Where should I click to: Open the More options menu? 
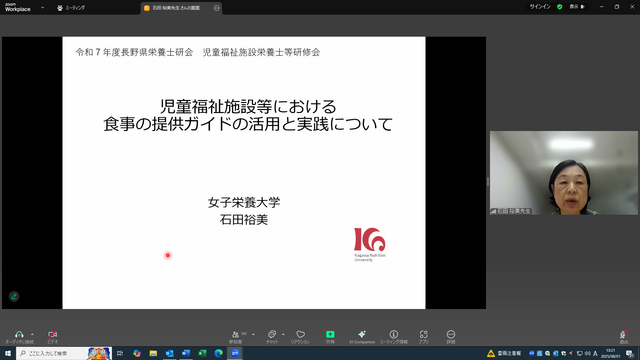(x=451, y=337)
